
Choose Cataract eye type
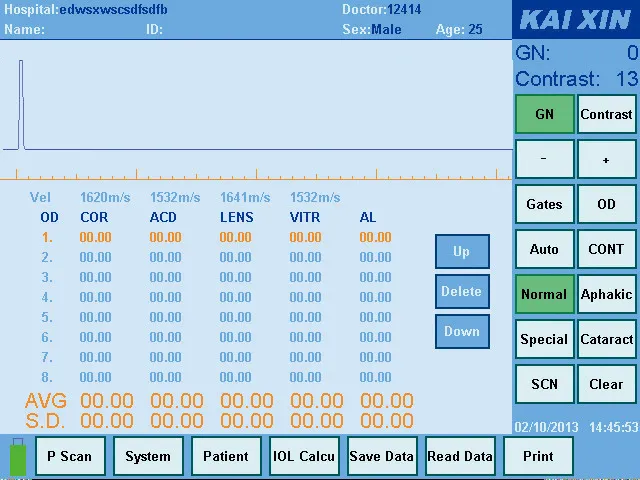click(x=606, y=339)
